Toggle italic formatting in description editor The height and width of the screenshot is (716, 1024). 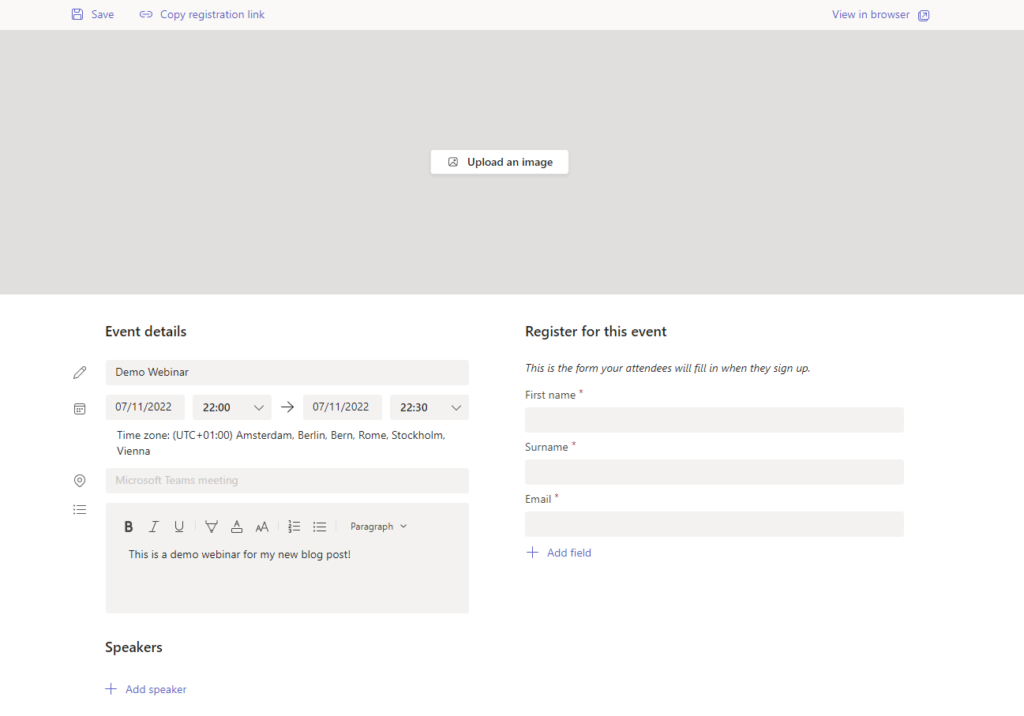(154, 527)
